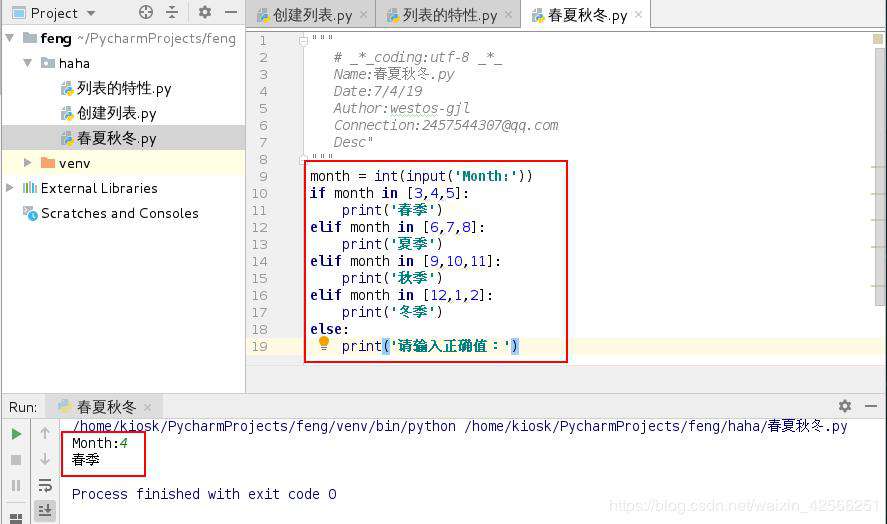This screenshot has width=887, height=524.
Task: Hide the Project panel with minus icon
Action: coord(231,12)
